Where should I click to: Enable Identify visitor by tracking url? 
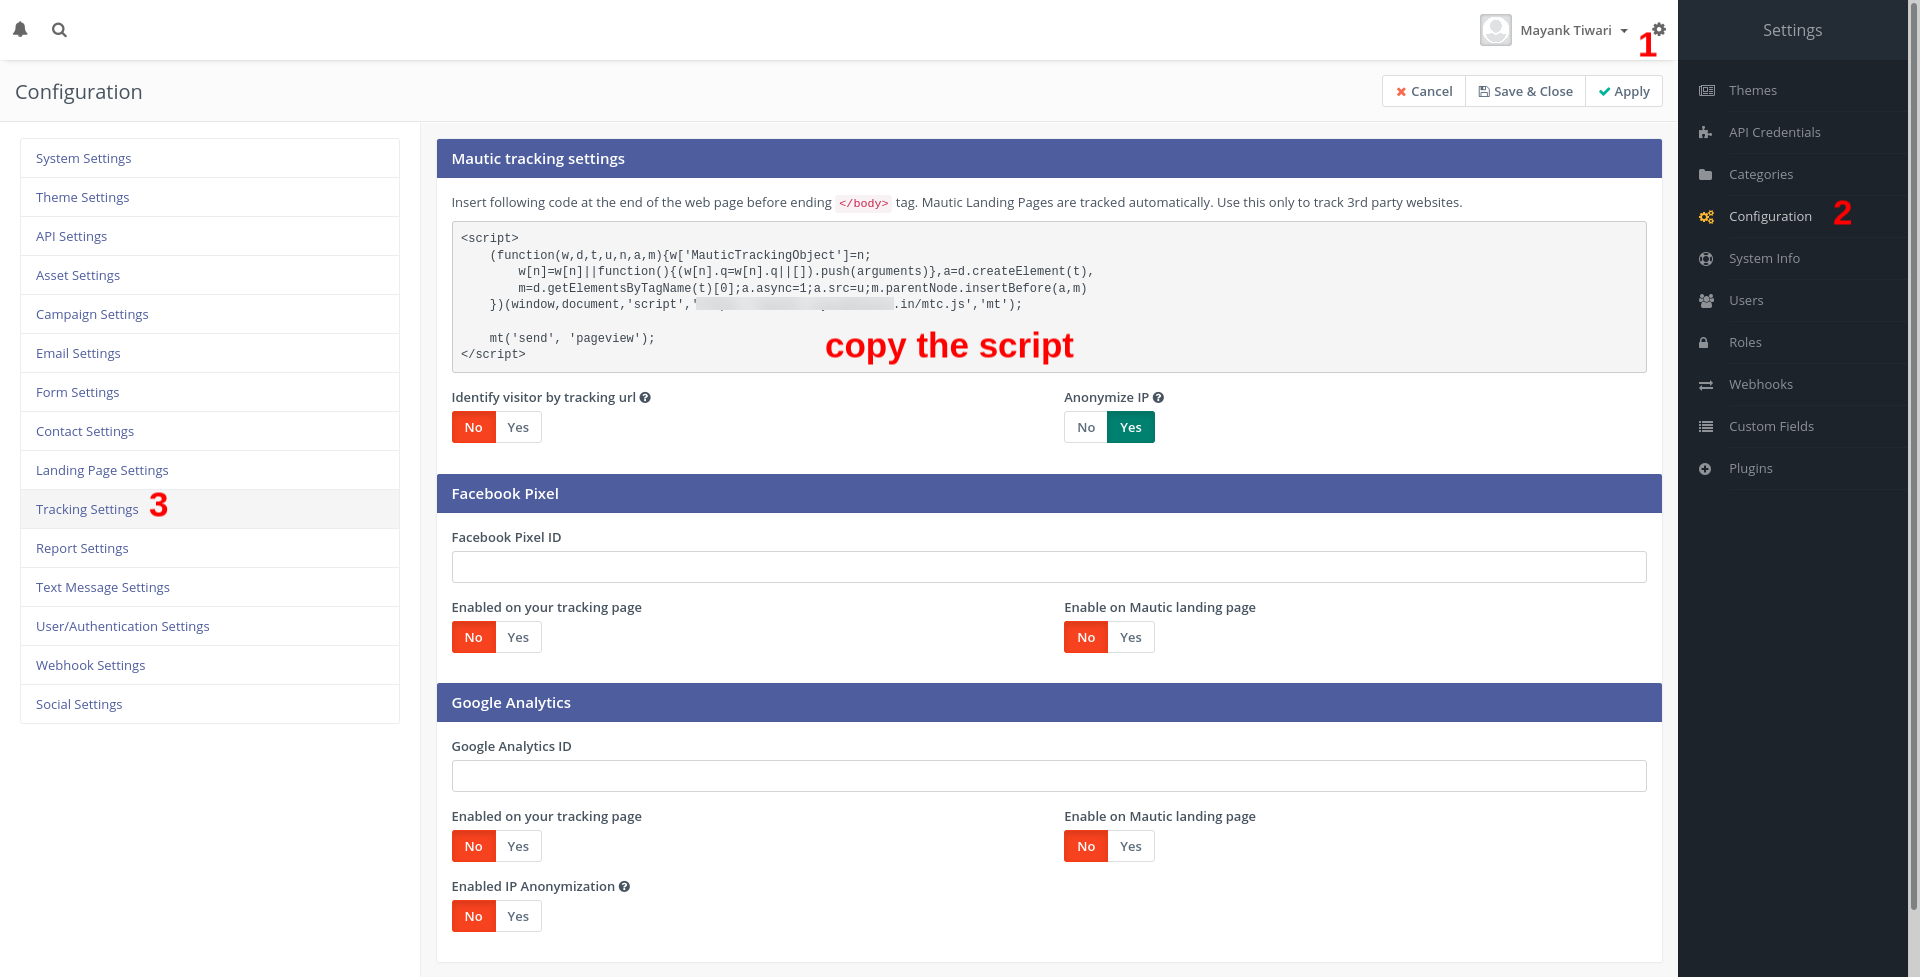tap(518, 427)
